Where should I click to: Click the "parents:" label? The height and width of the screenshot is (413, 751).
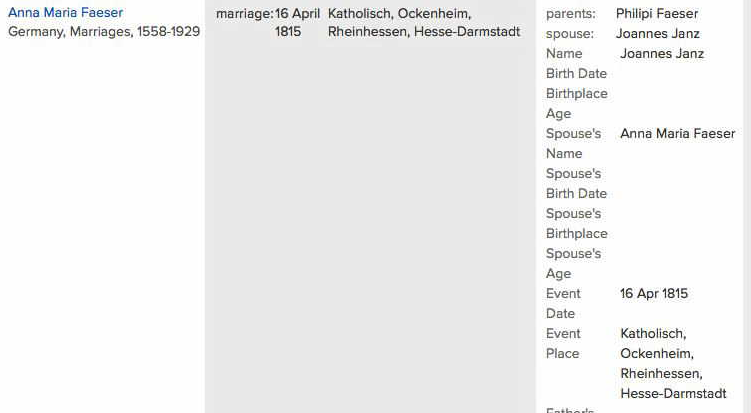click(x=570, y=14)
